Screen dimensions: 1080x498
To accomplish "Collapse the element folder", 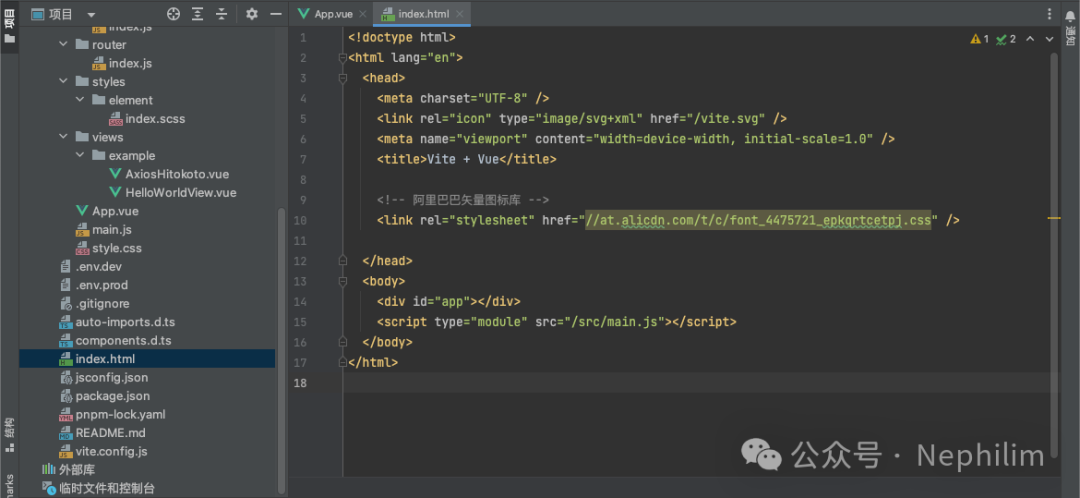I will click(x=80, y=100).
